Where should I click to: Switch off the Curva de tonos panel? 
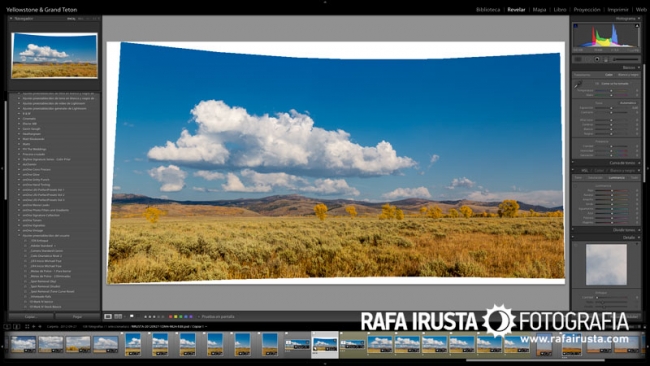click(573, 163)
